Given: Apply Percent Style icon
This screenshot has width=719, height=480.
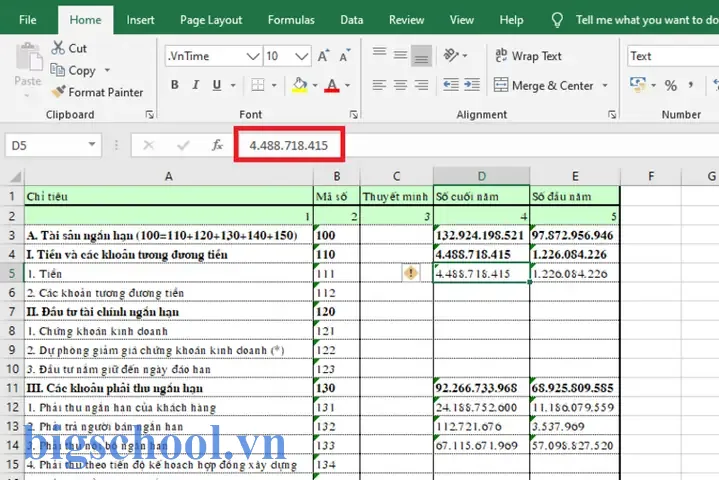Looking at the screenshot, I should click(671, 85).
